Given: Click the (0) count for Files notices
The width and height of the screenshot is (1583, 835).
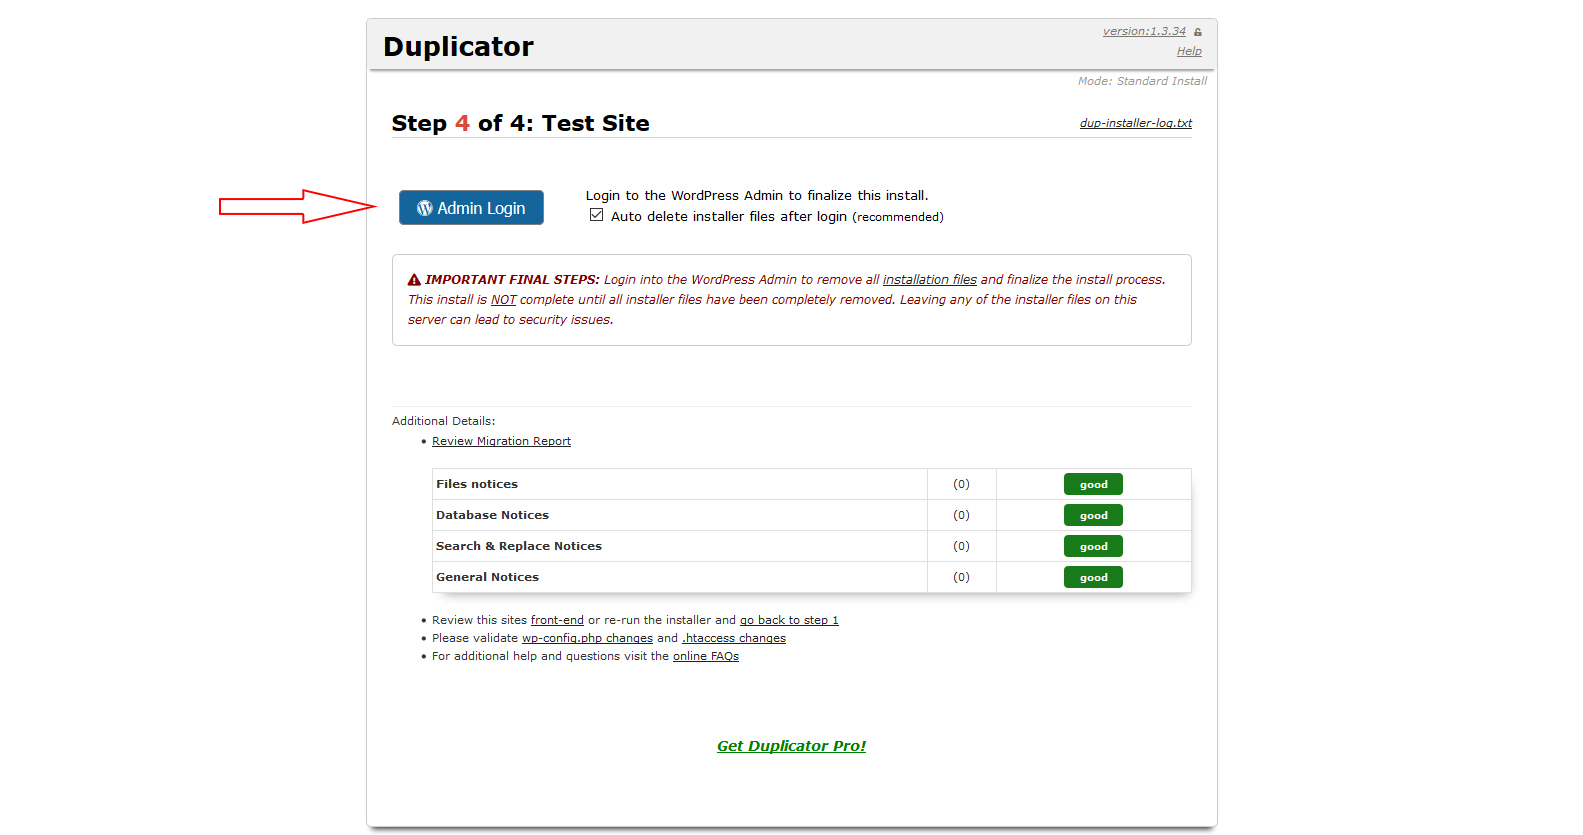Looking at the screenshot, I should click(961, 484).
